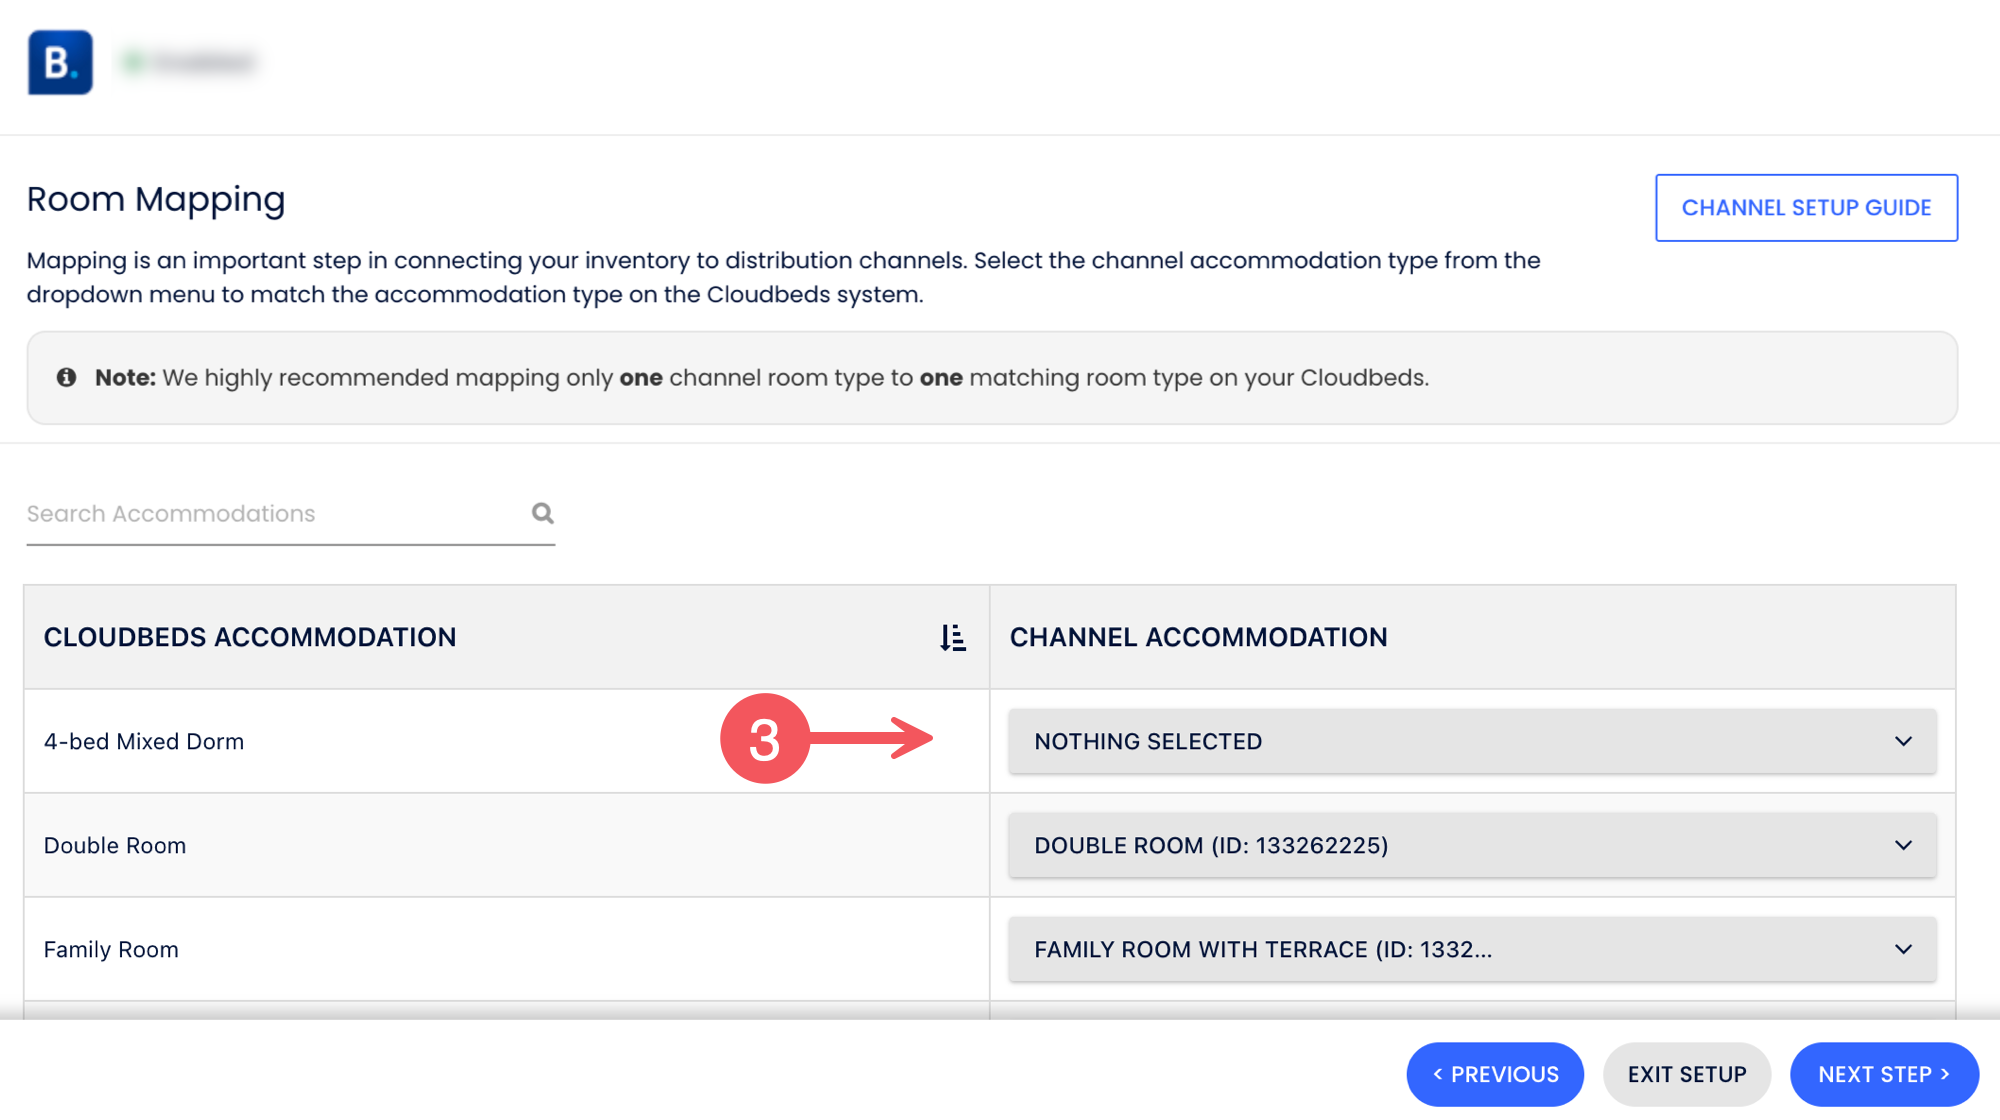Click the Channel Accommodation column header

(1198, 637)
